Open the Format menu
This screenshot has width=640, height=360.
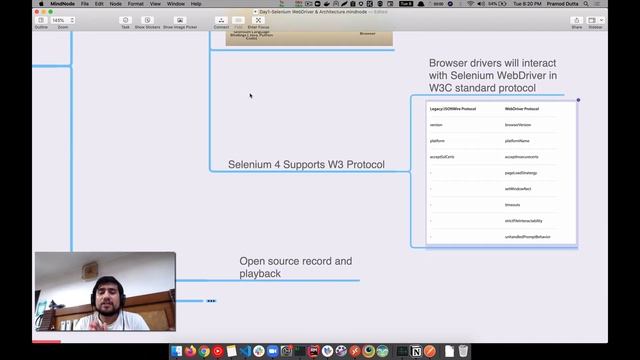(x=136, y=4)
